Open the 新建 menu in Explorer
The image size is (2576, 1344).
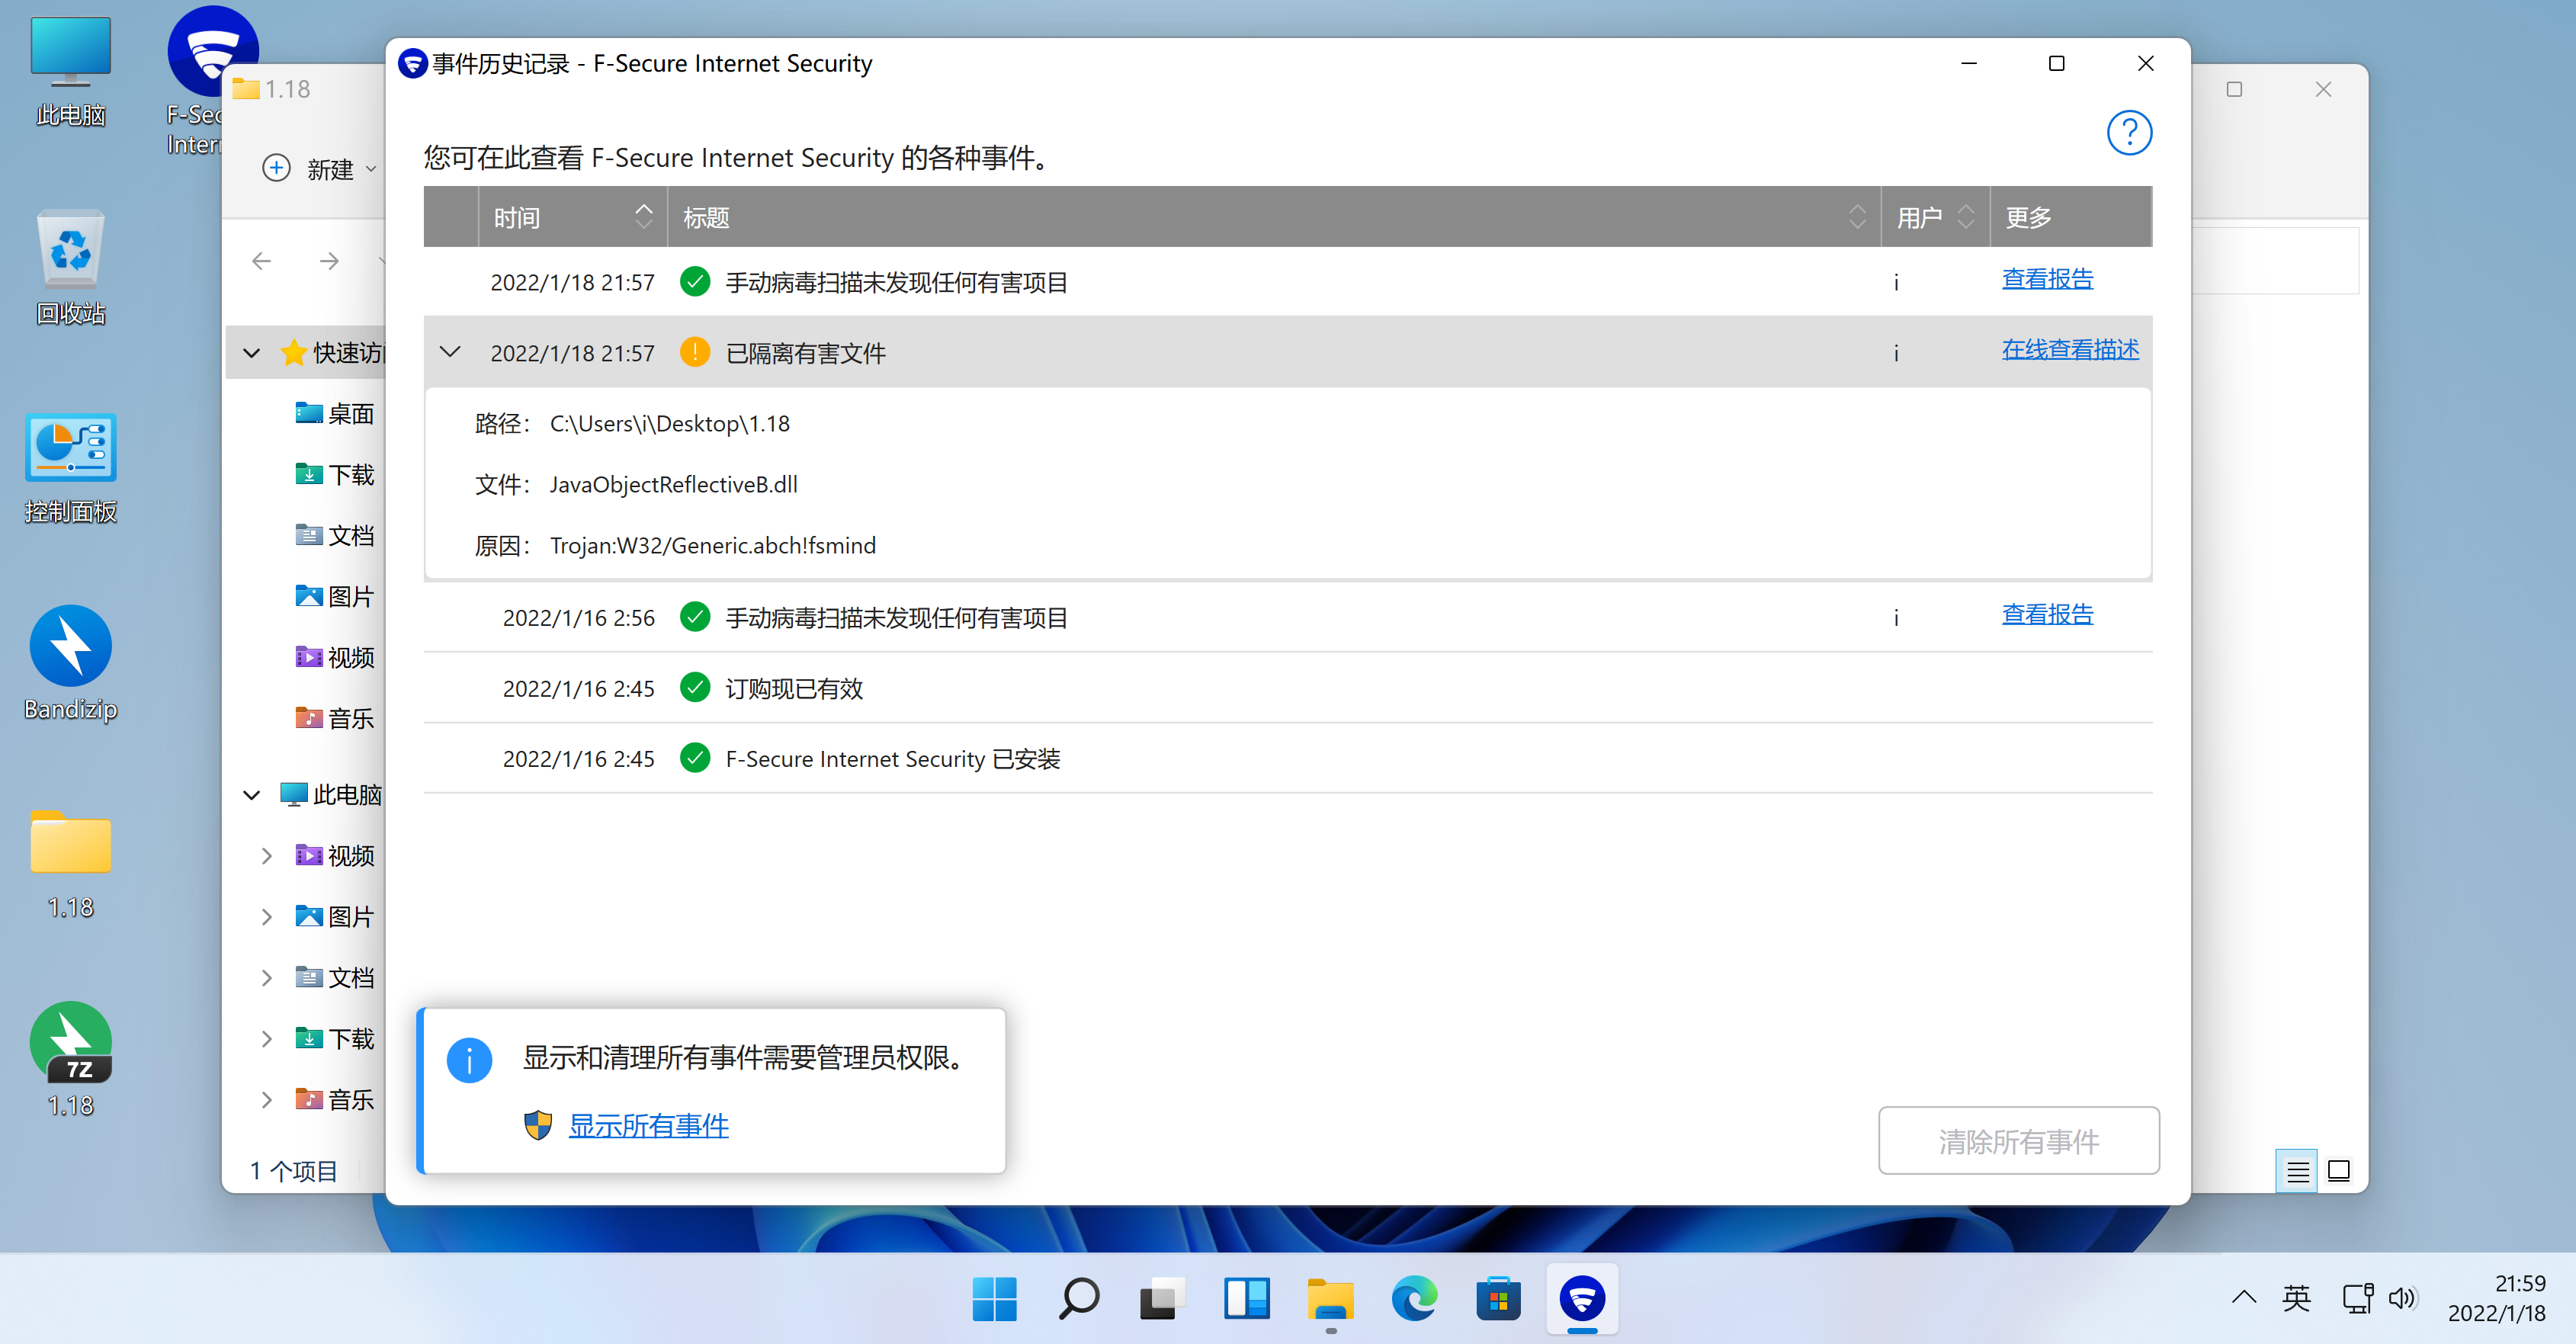coord(320,168)
